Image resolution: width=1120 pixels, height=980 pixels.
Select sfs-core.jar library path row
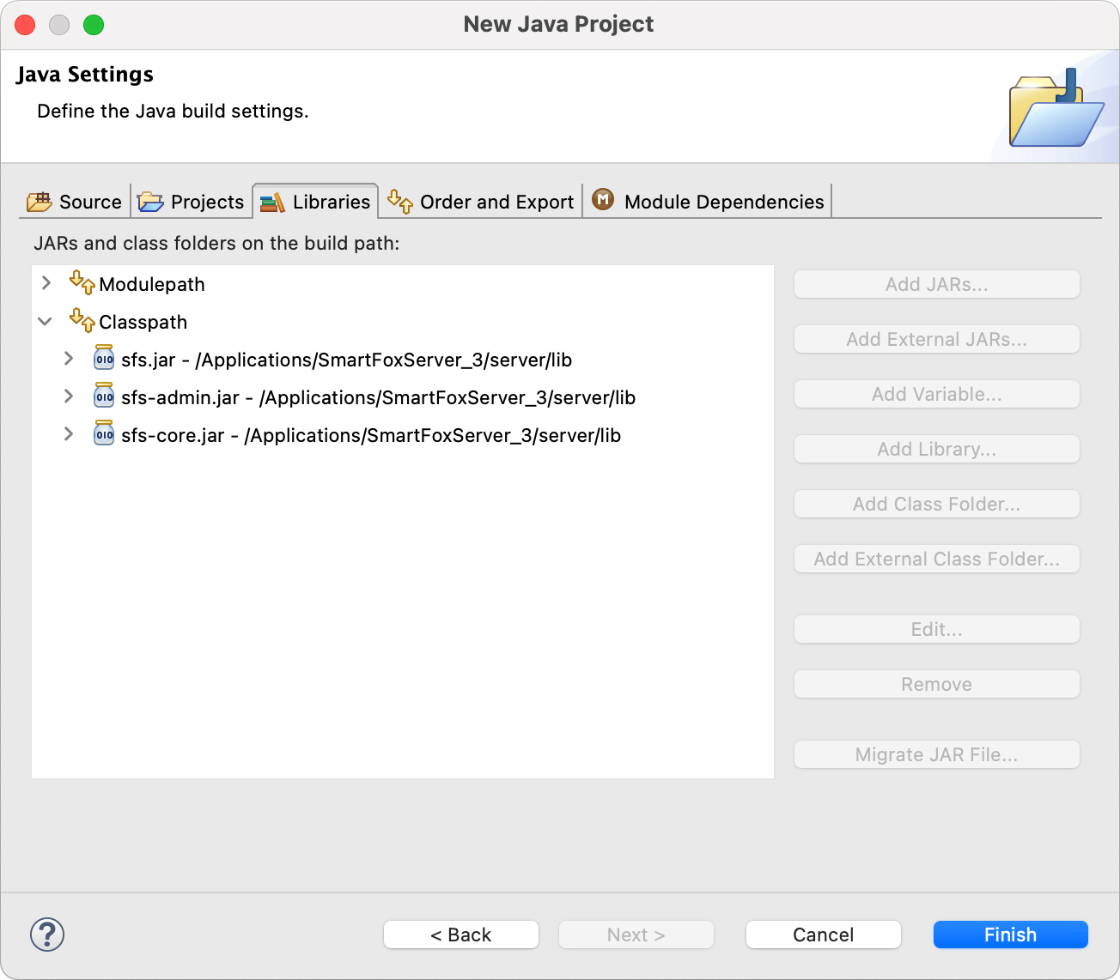370,435
